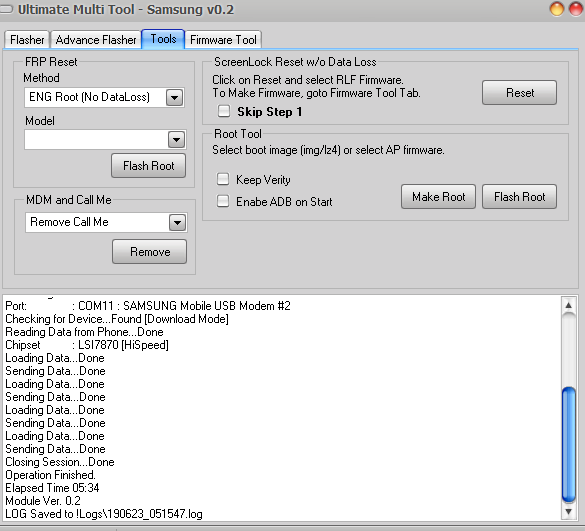
Task: Click the log scrollbar up arrow
Action: pos(569,305)
